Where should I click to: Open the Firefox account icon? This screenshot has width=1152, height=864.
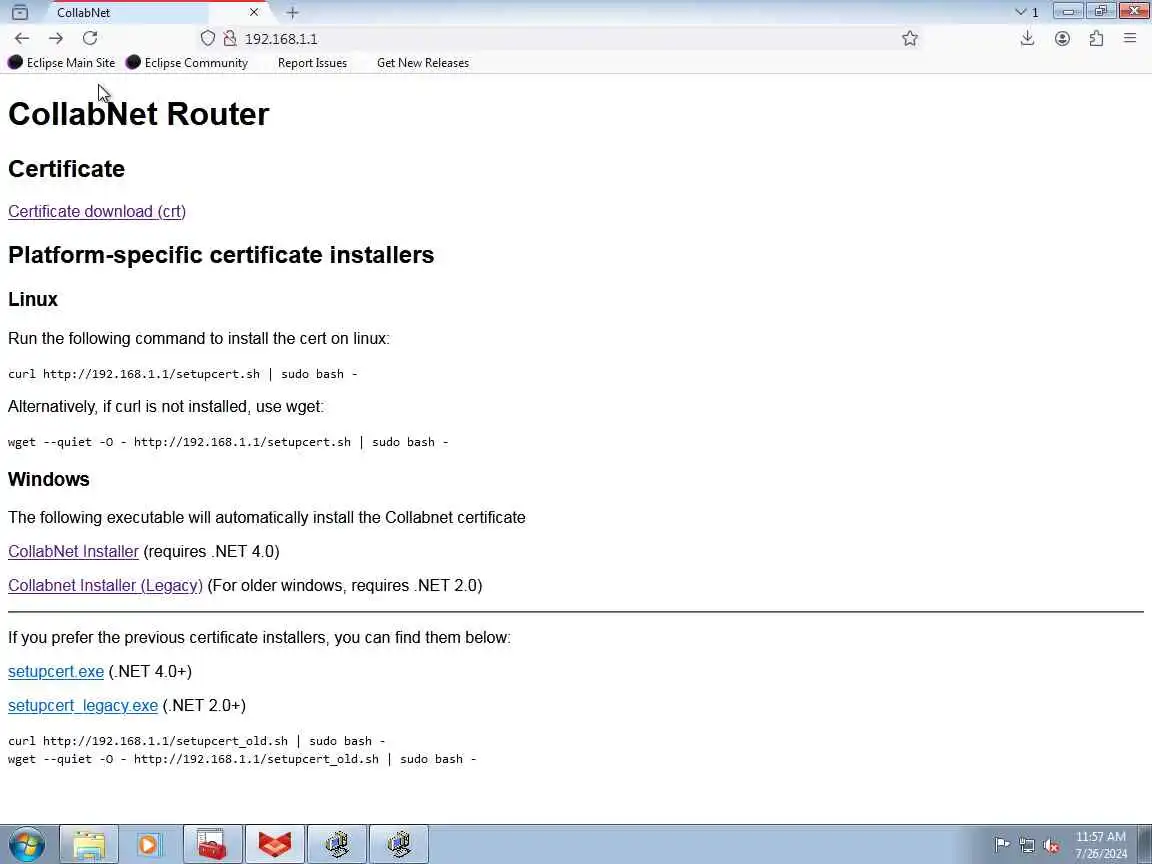pos(1062,38)
